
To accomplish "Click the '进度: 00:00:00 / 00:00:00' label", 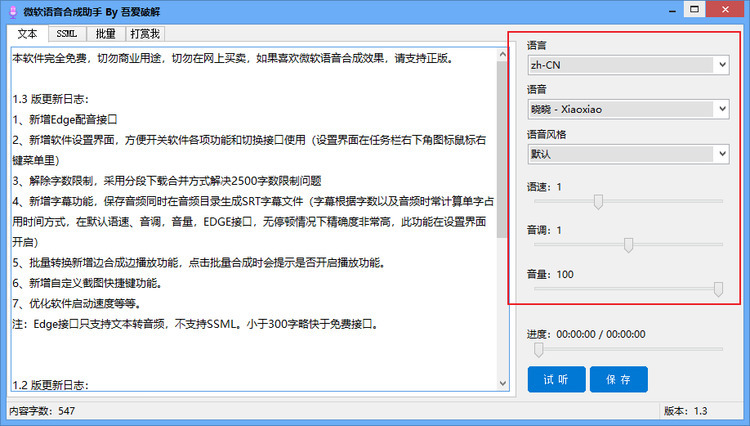I will point(586,334).
